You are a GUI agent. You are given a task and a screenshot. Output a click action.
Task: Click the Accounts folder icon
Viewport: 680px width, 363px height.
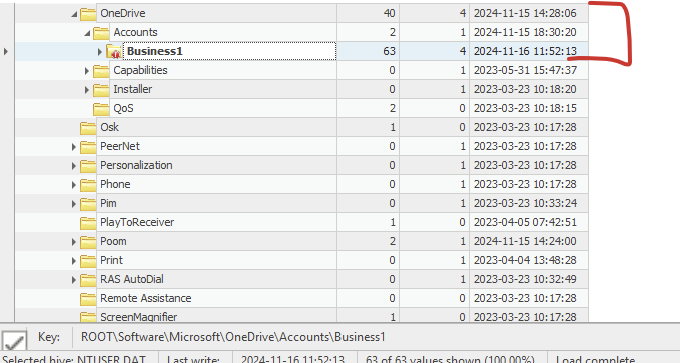pyautogui.click(x=101, y=33)
